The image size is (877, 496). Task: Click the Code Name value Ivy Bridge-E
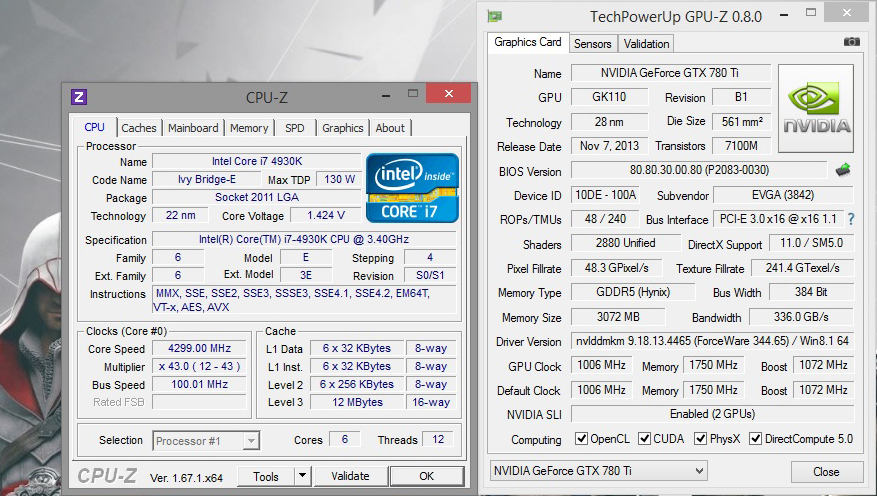206,179
